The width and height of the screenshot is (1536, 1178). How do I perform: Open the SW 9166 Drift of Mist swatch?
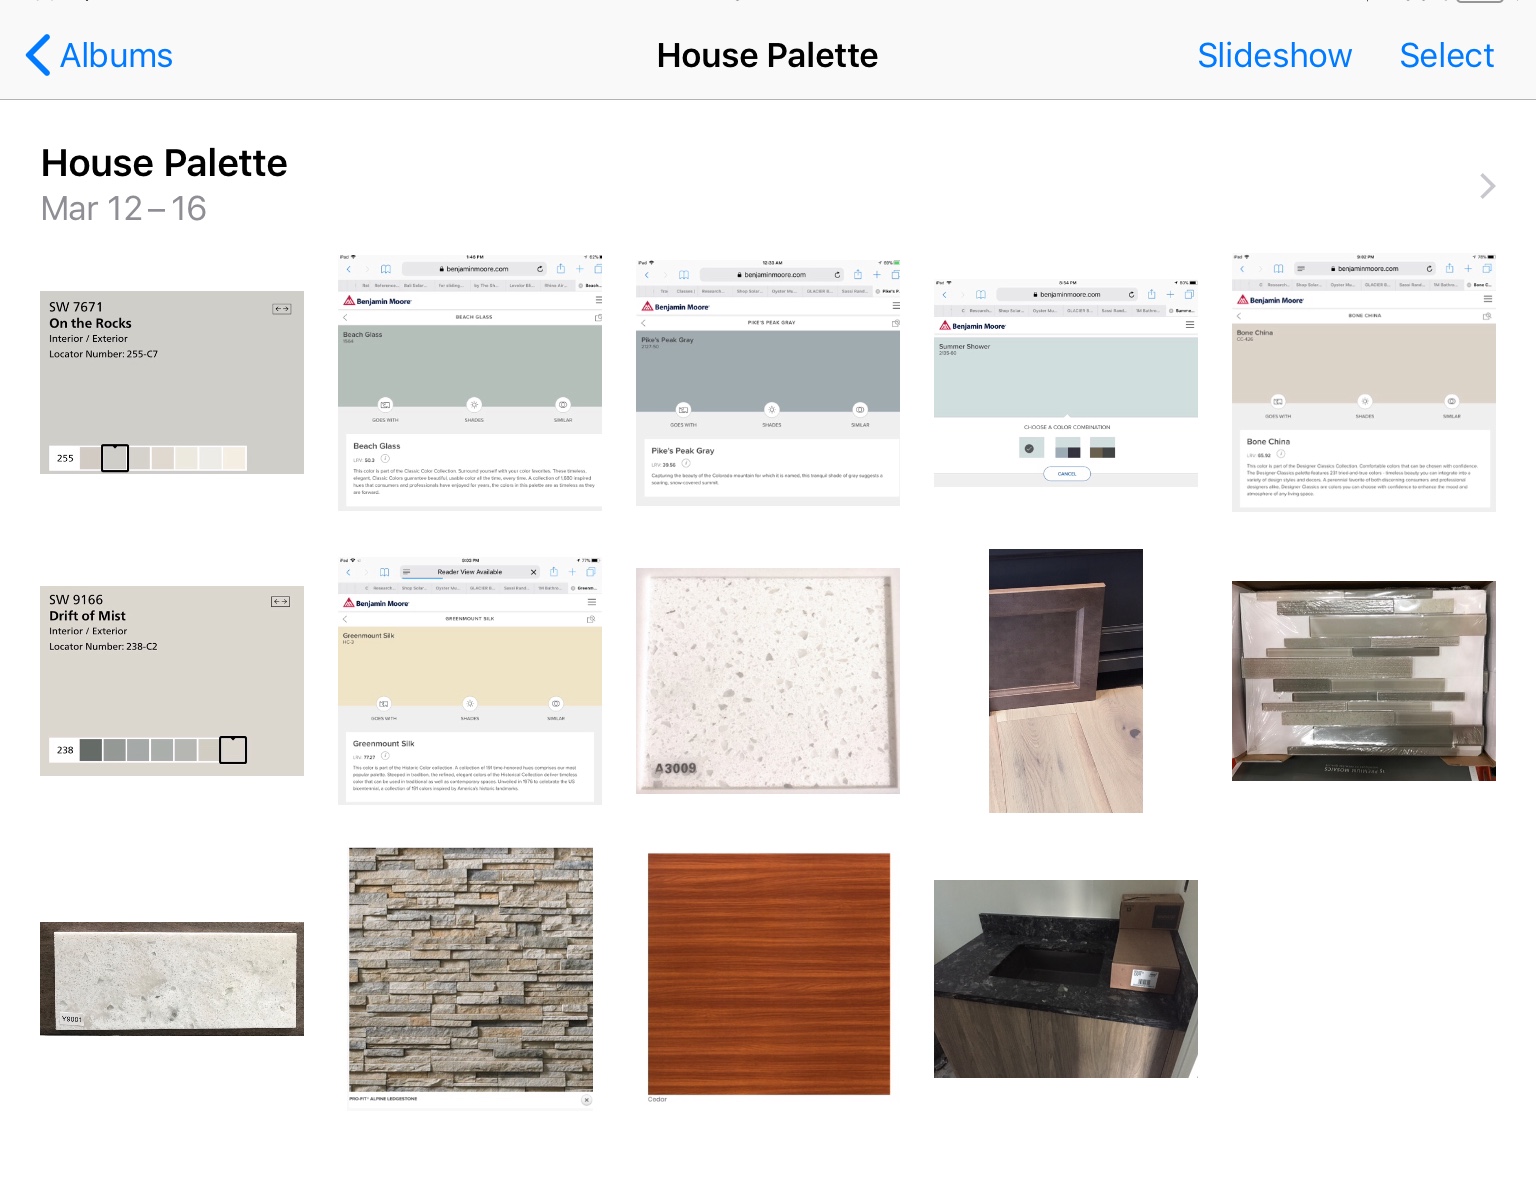[172, 680]
